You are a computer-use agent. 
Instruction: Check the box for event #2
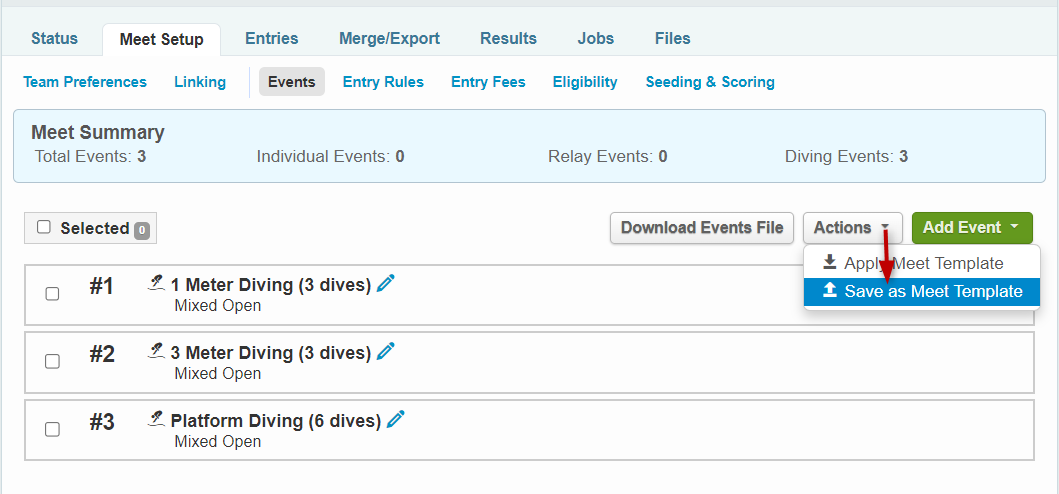52,361
